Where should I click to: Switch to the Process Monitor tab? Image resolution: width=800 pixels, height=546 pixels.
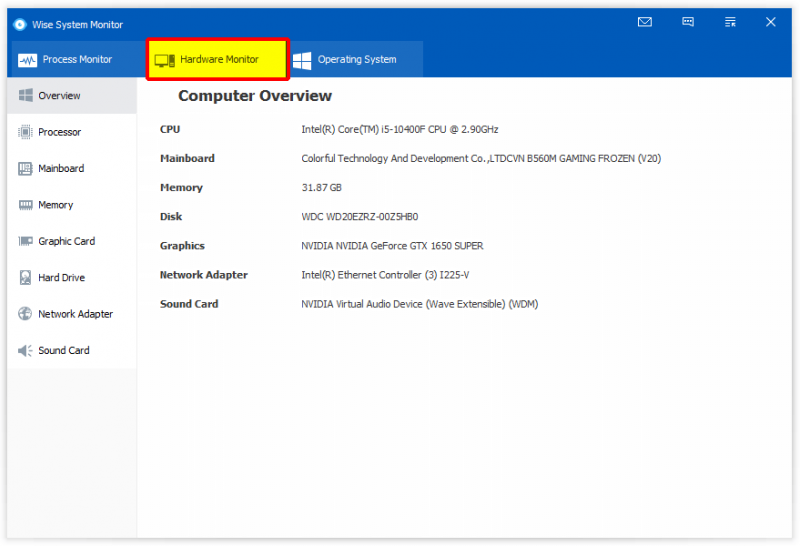tap(77, 59)
